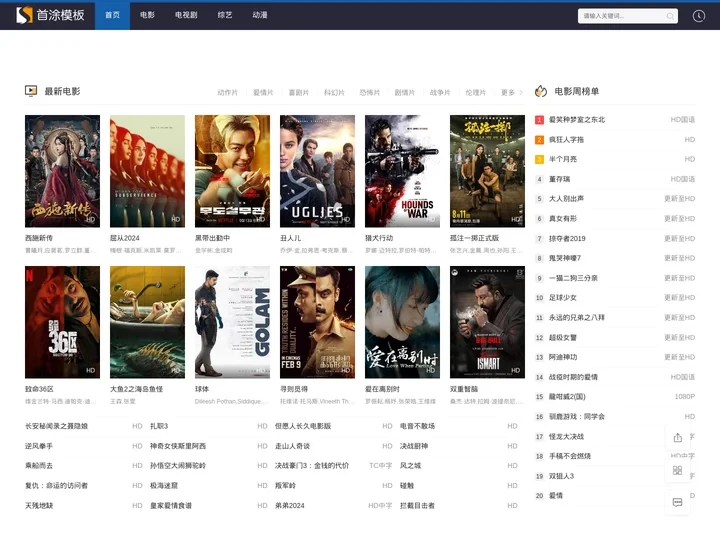Click the monitor icon beside 最新电影
The width and height of the screenshot is (720, 540).
(x=31, y=91)
